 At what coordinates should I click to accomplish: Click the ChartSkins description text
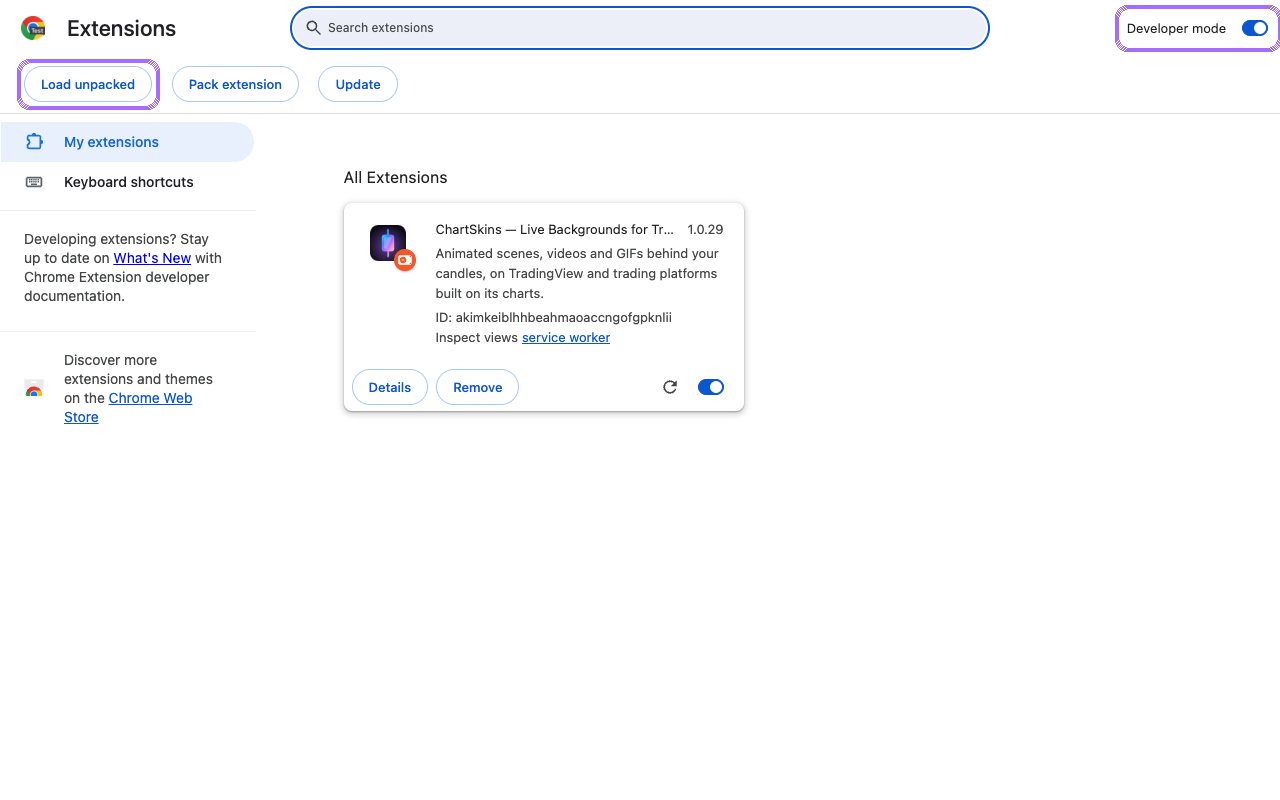(x=578, y=274)
